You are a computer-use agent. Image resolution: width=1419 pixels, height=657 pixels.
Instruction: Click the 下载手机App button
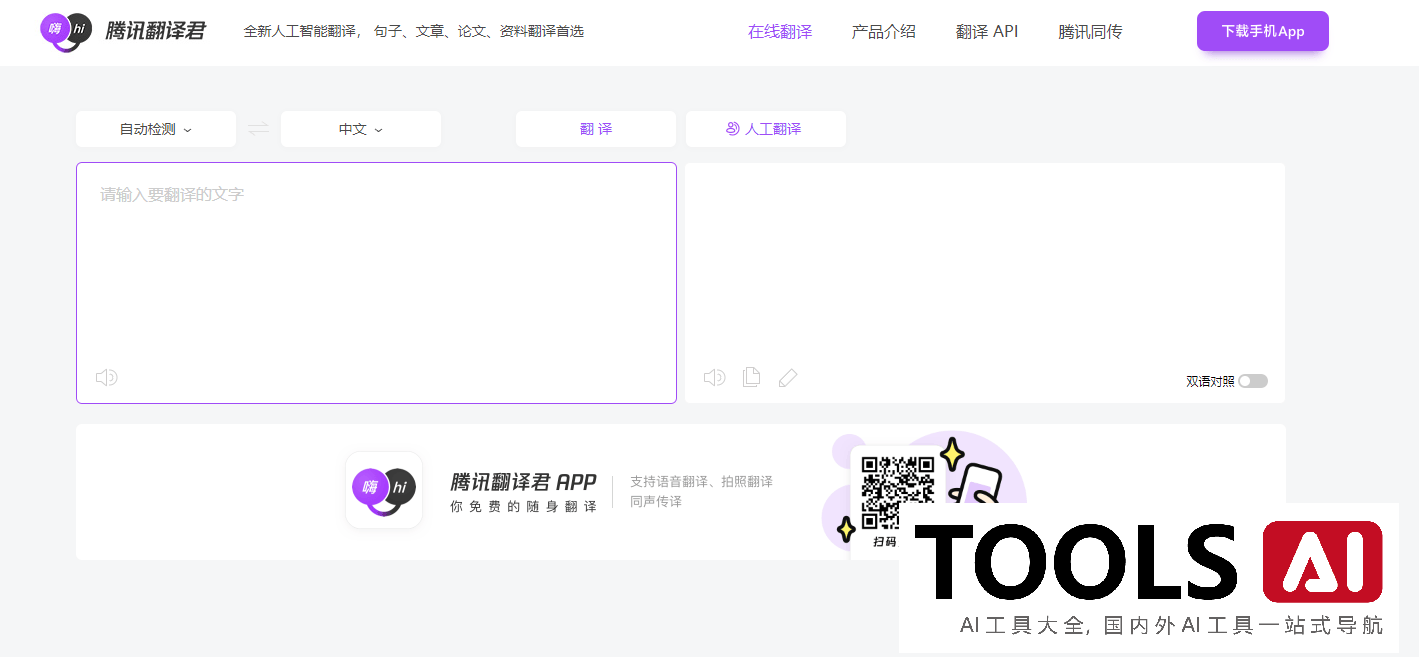[x=1262, y=31]
